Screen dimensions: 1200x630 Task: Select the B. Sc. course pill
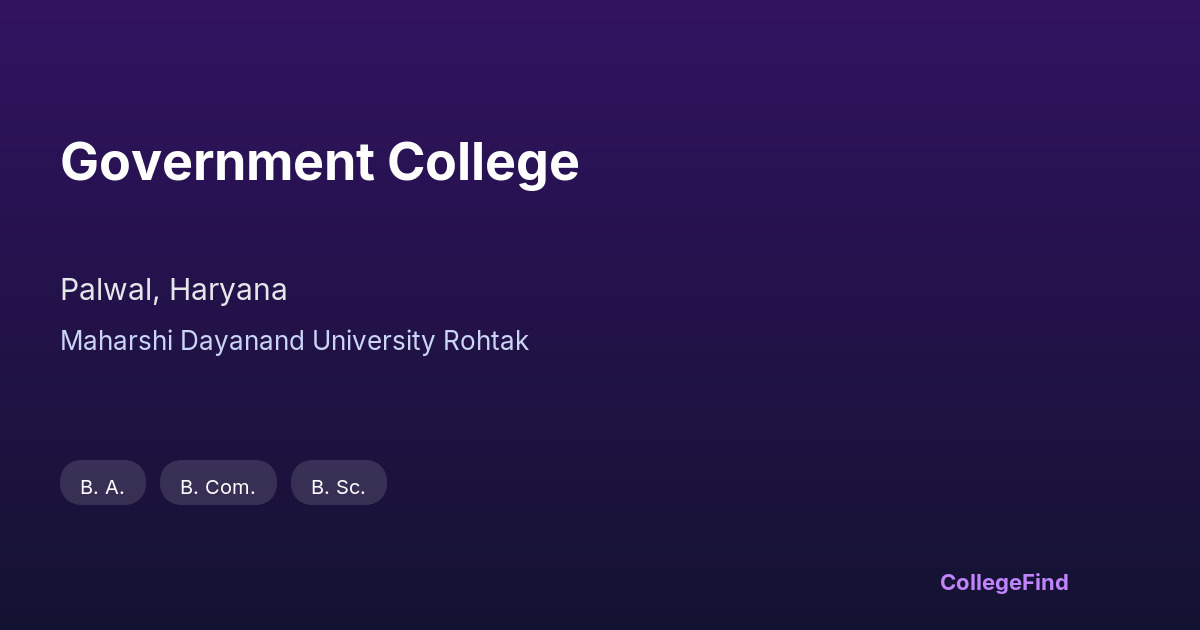click(x=338, y=483)
